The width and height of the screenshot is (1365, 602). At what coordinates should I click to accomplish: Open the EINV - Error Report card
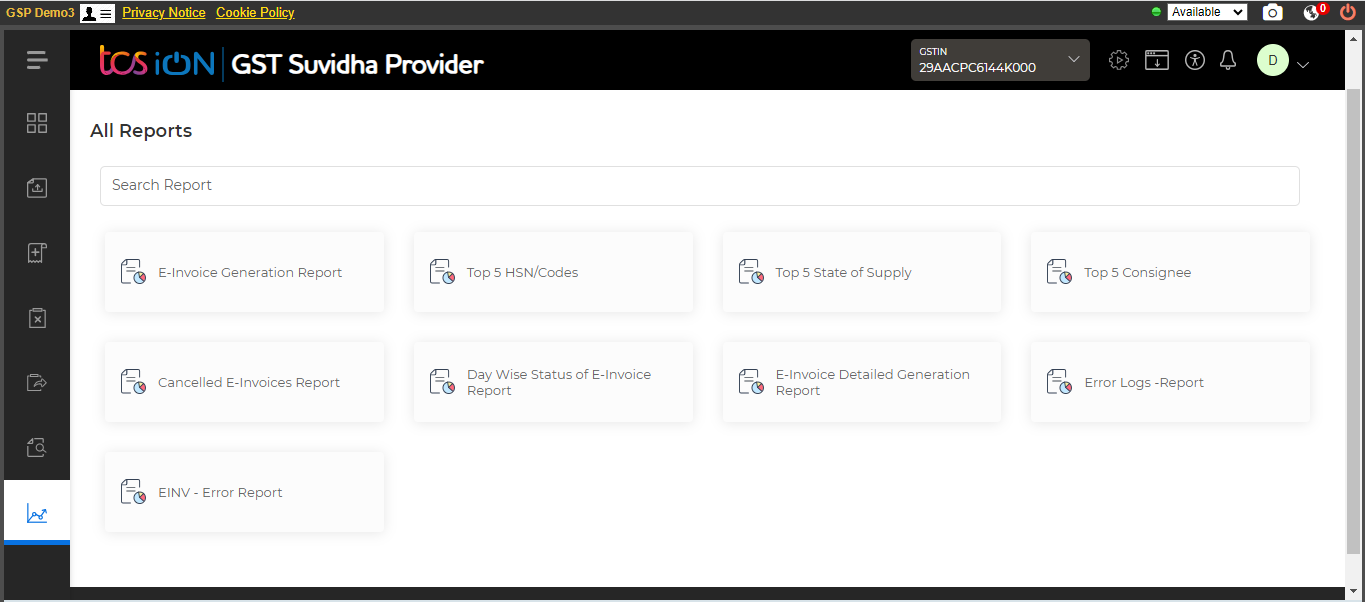[x=244, y=492]
